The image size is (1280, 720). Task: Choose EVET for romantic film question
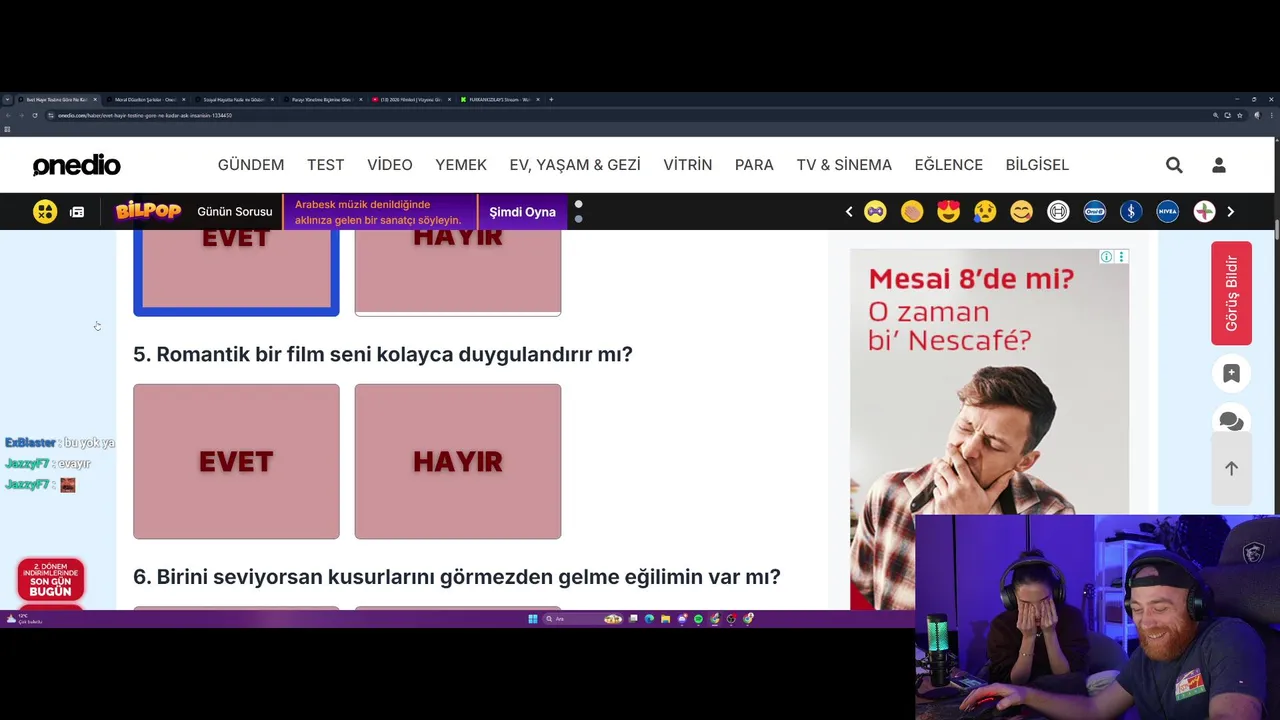click(x=236, y=461)
